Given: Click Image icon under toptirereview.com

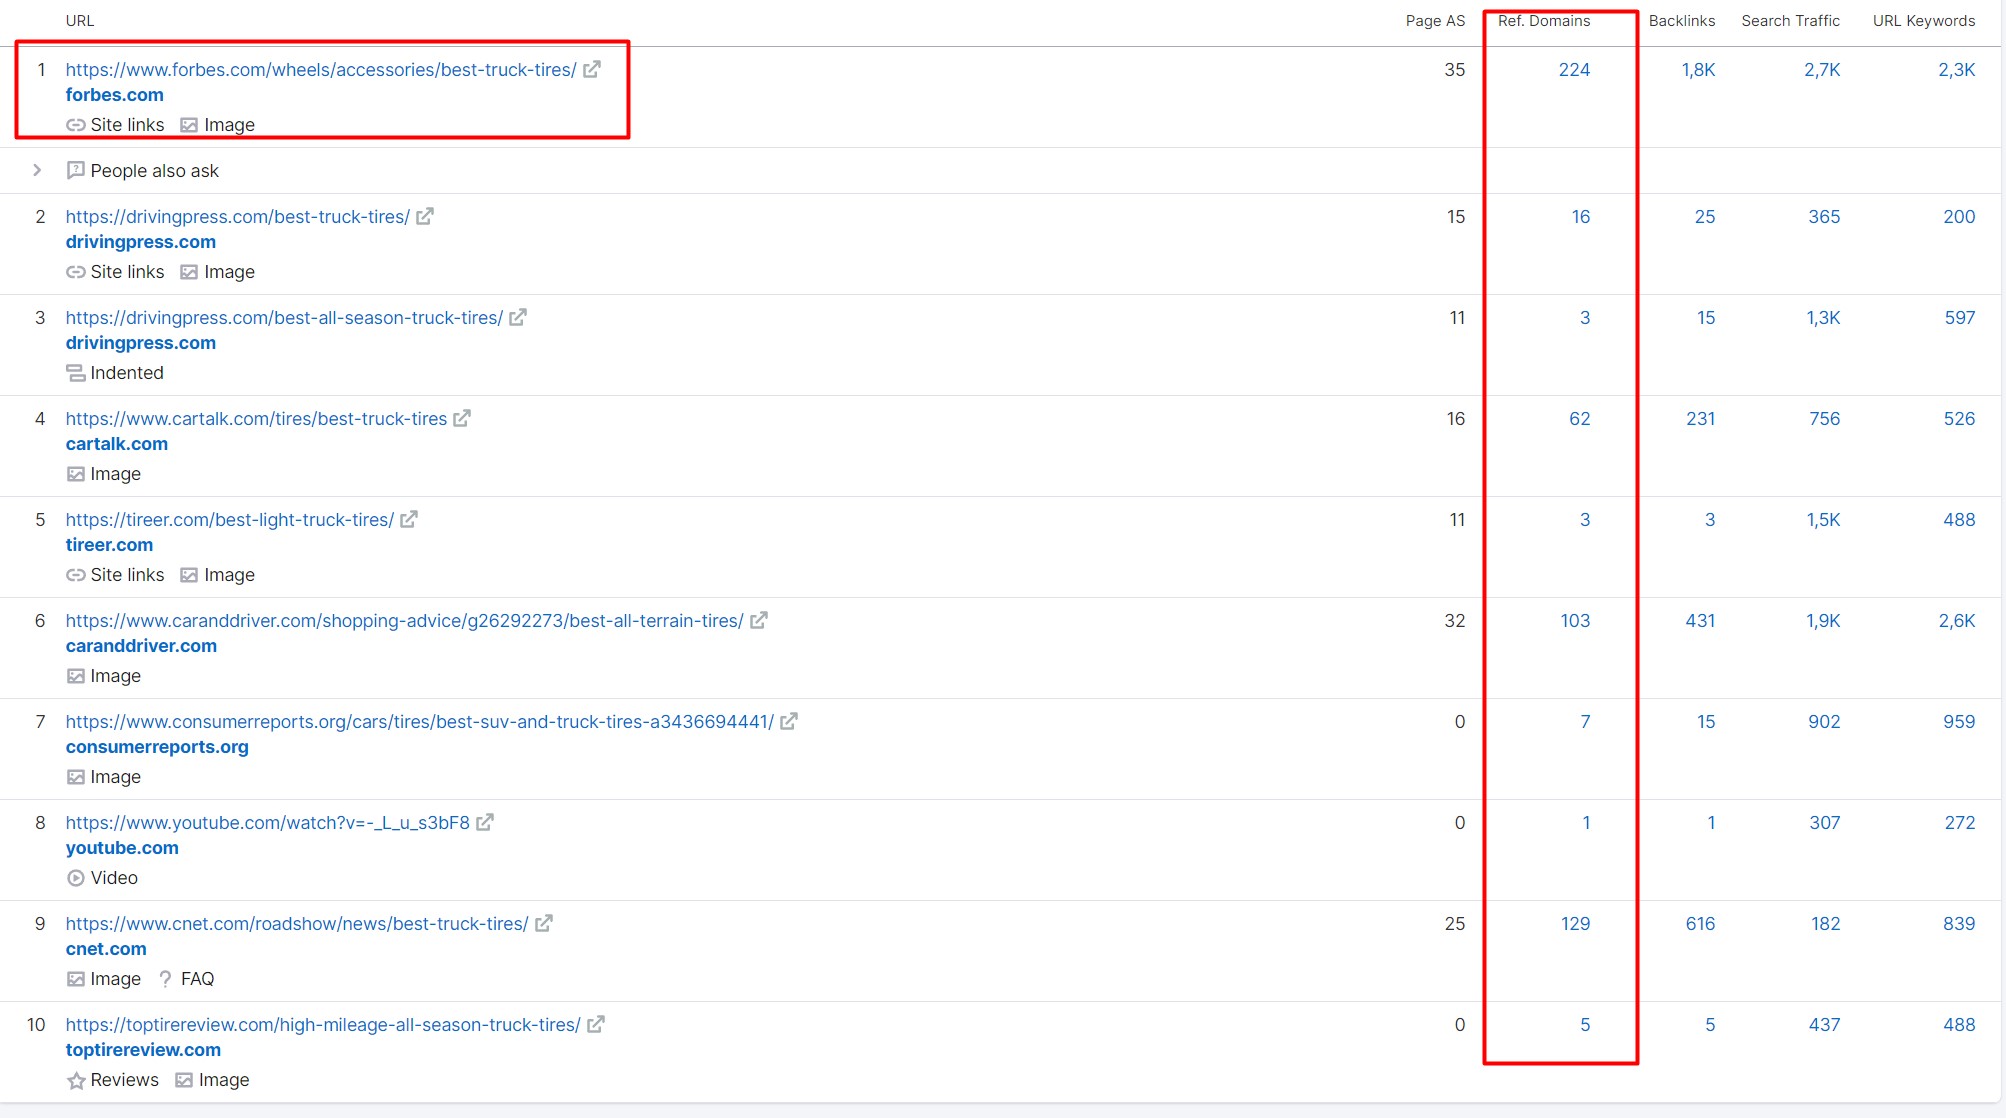Looking at the screenshot, I should pyautogui.click(x=184, y=1080).
